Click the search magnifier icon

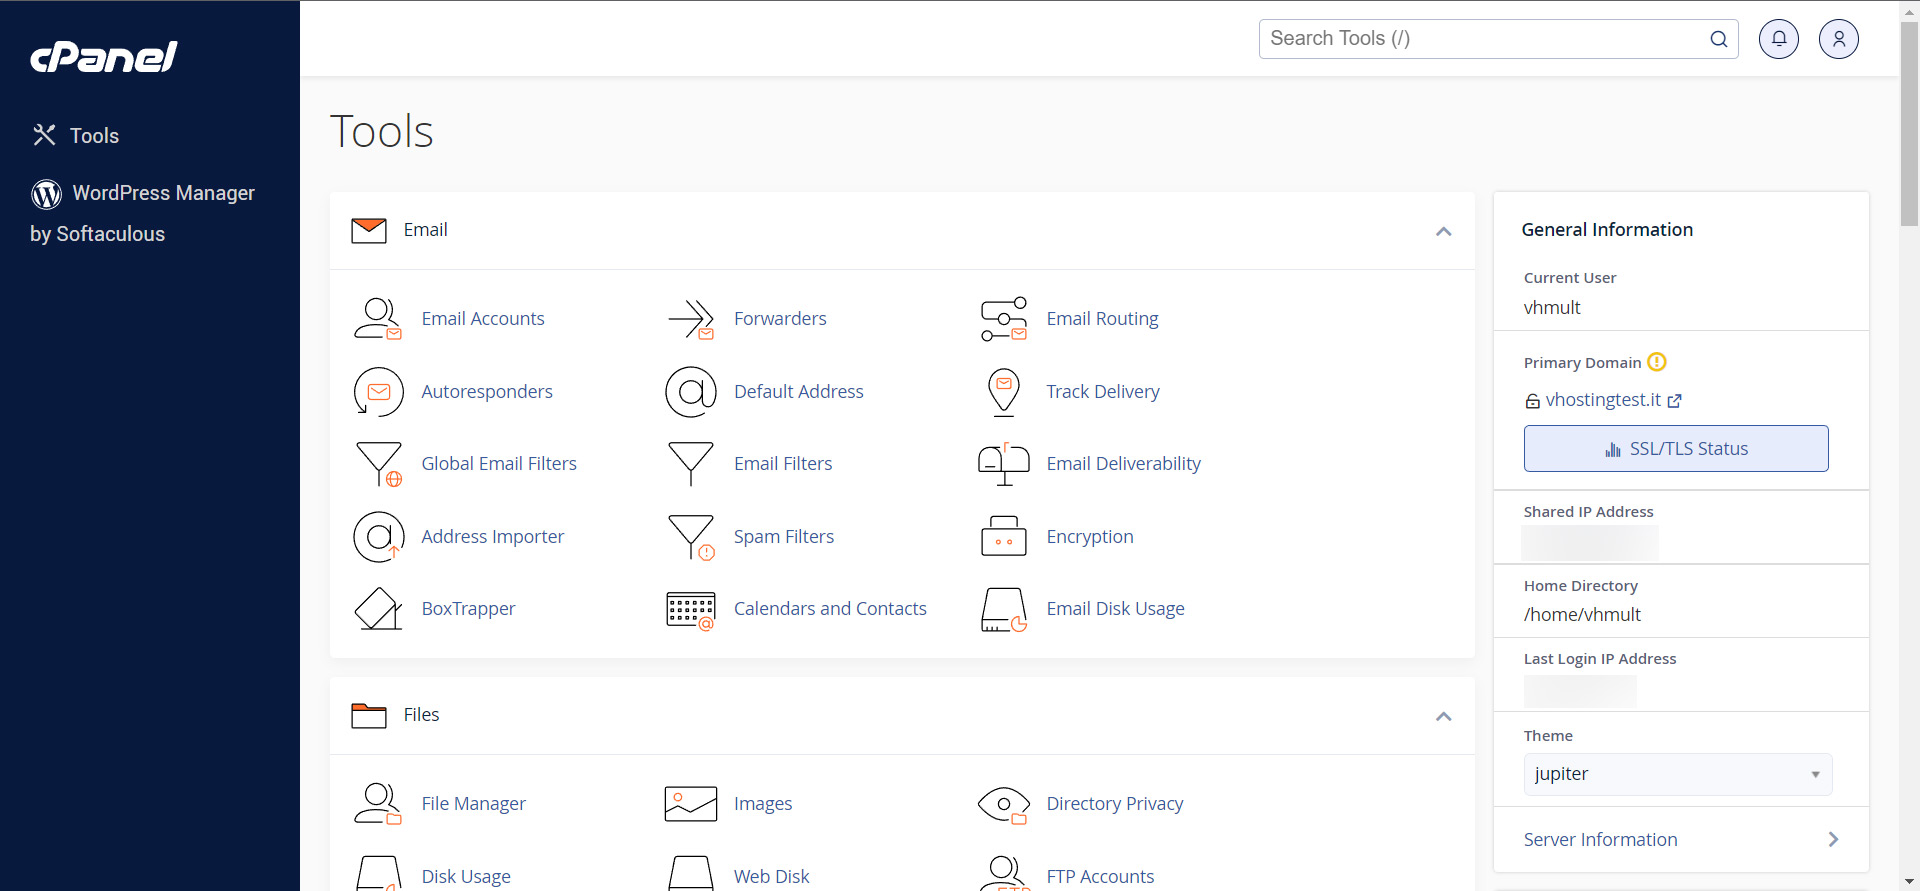tap(1719, 39)
